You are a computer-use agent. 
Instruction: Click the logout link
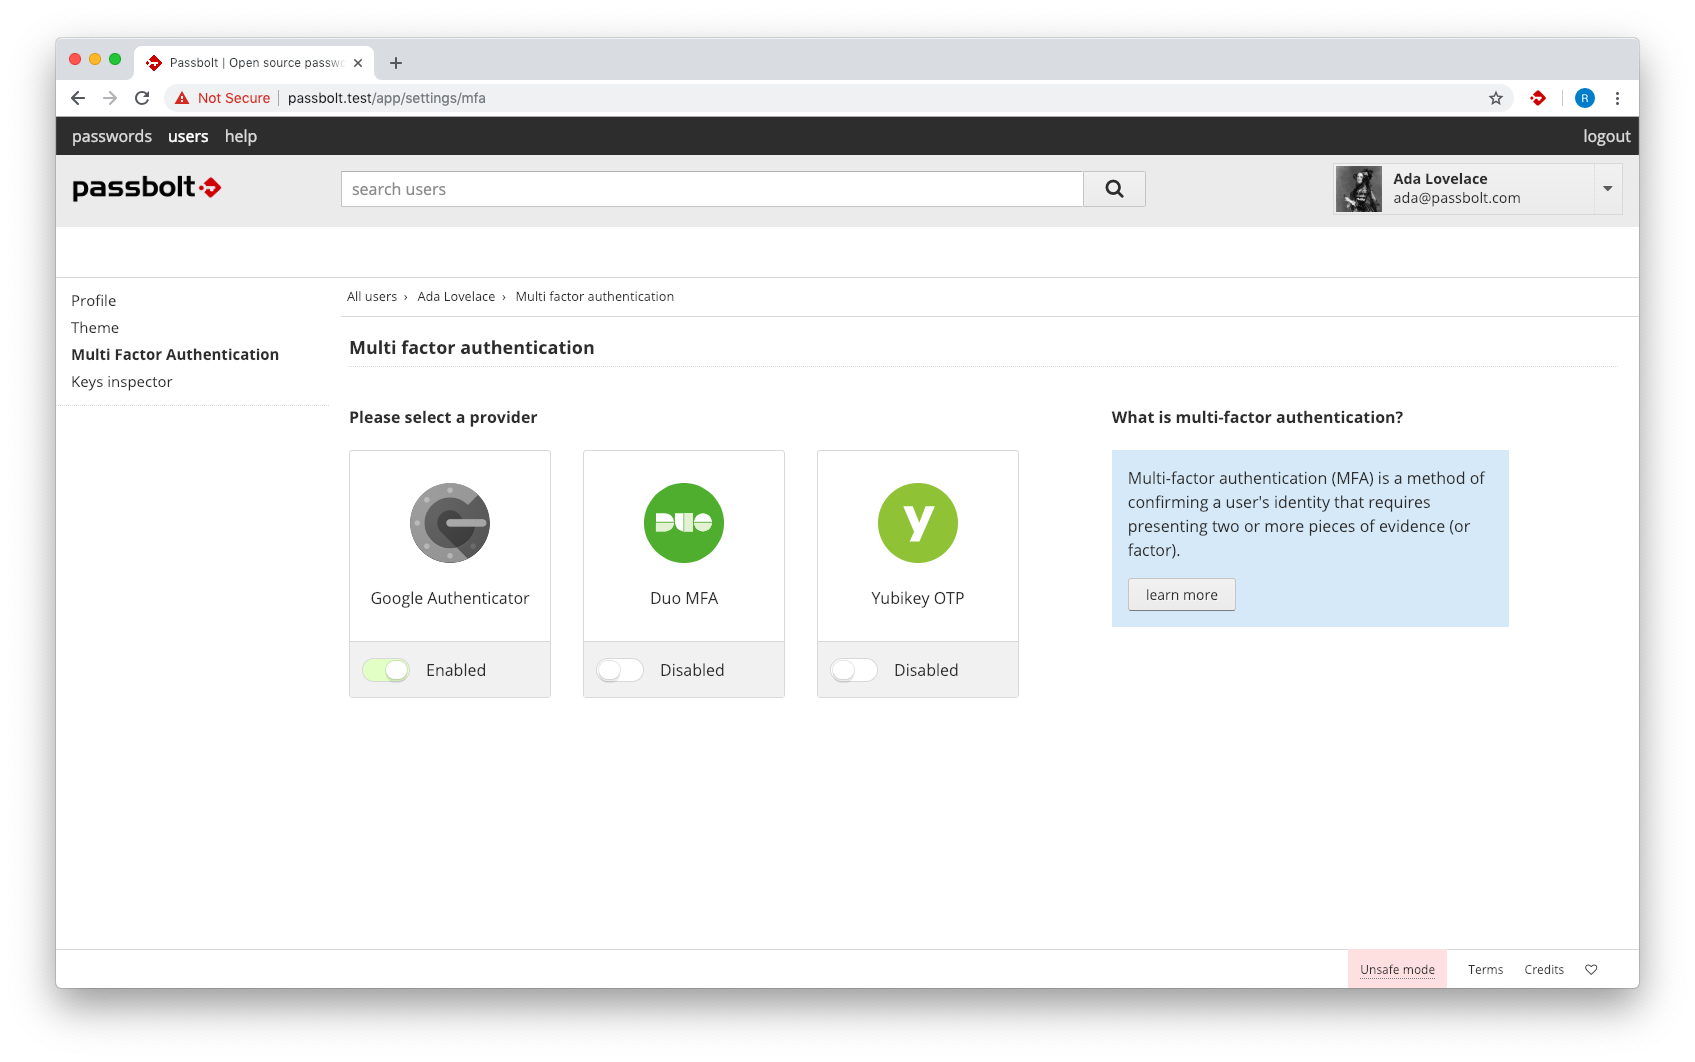pyautogui.click(x=1606, y=136)
